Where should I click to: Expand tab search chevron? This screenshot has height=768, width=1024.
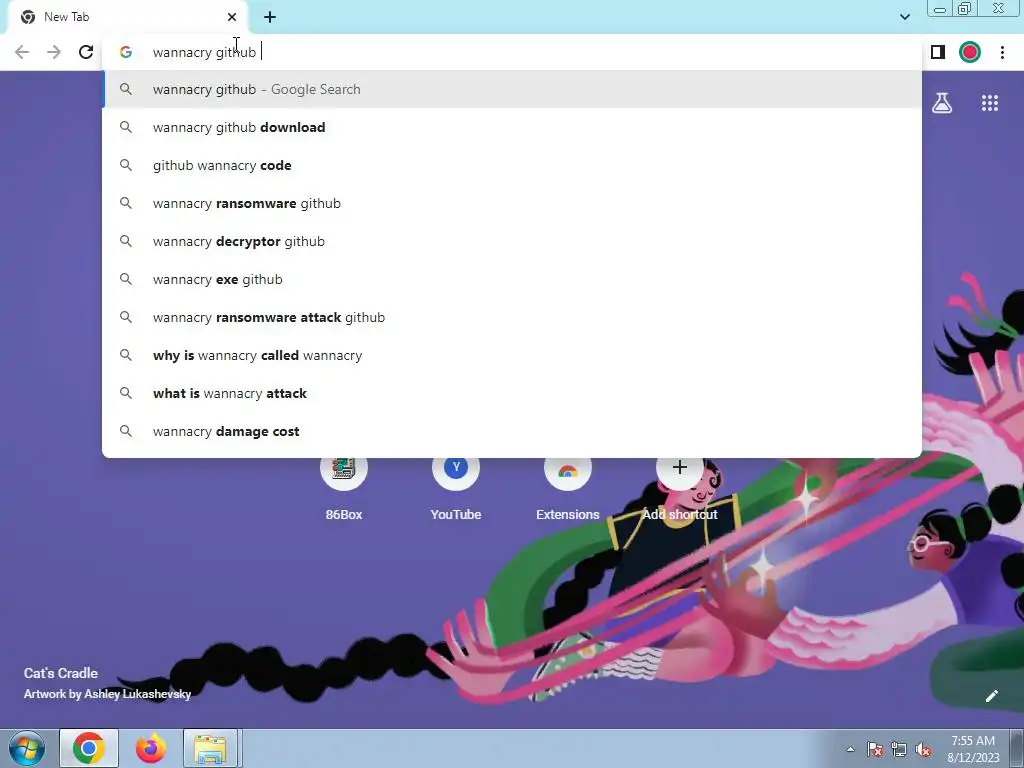click(905, 17)
